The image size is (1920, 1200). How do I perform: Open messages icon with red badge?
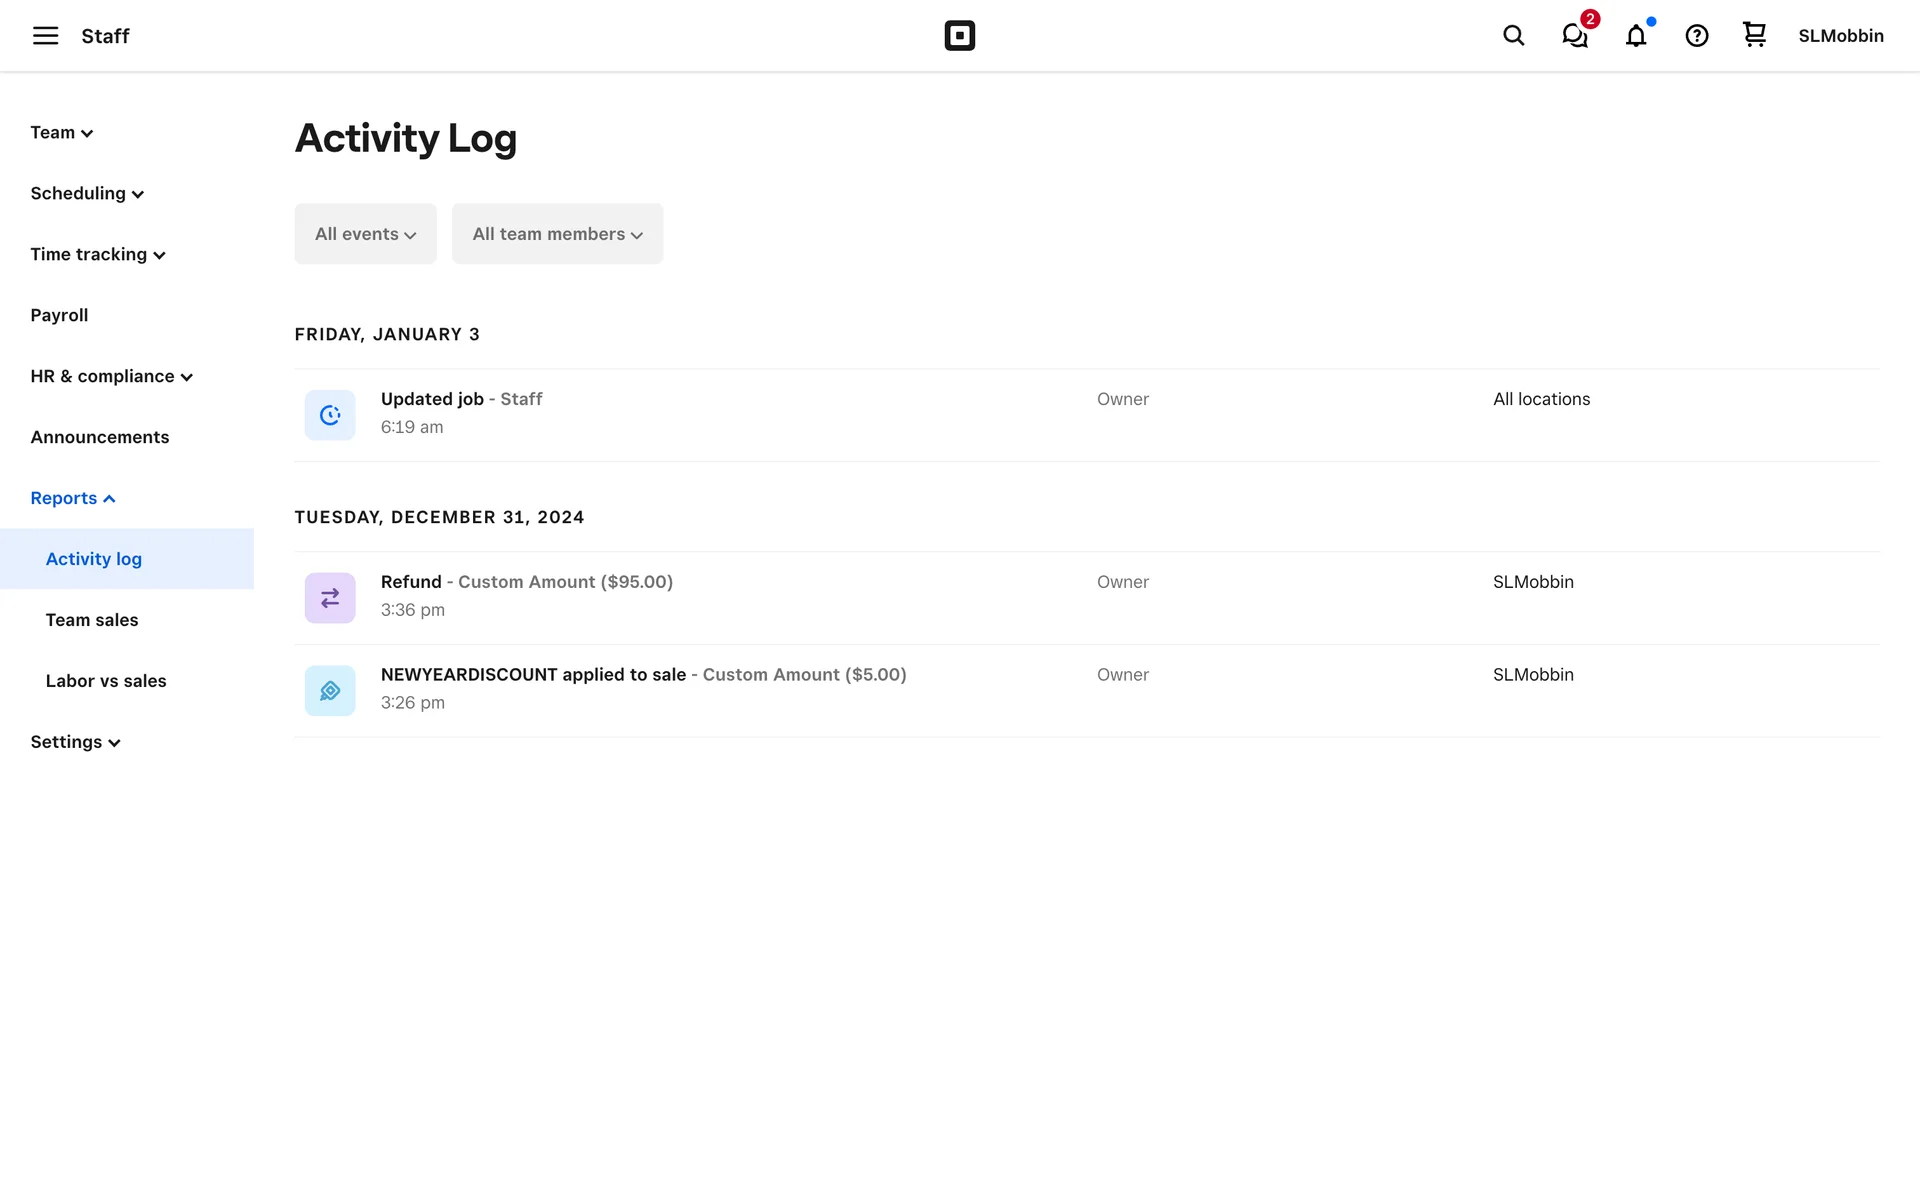tap(1575, 36)
